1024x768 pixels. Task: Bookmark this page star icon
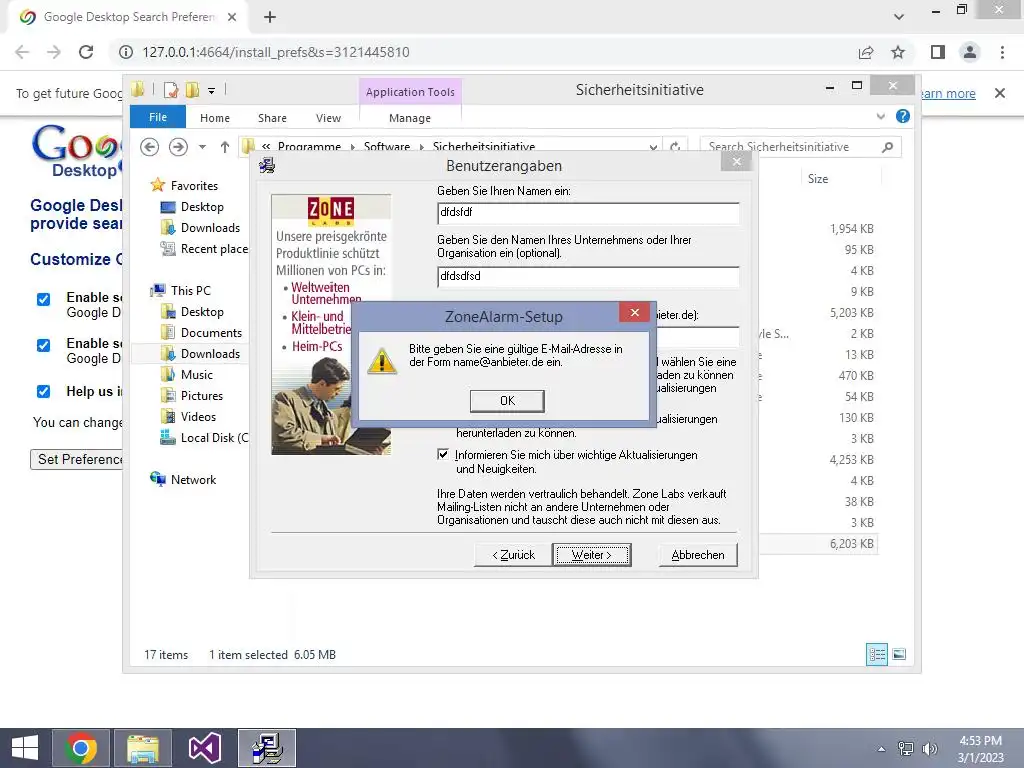898,52
